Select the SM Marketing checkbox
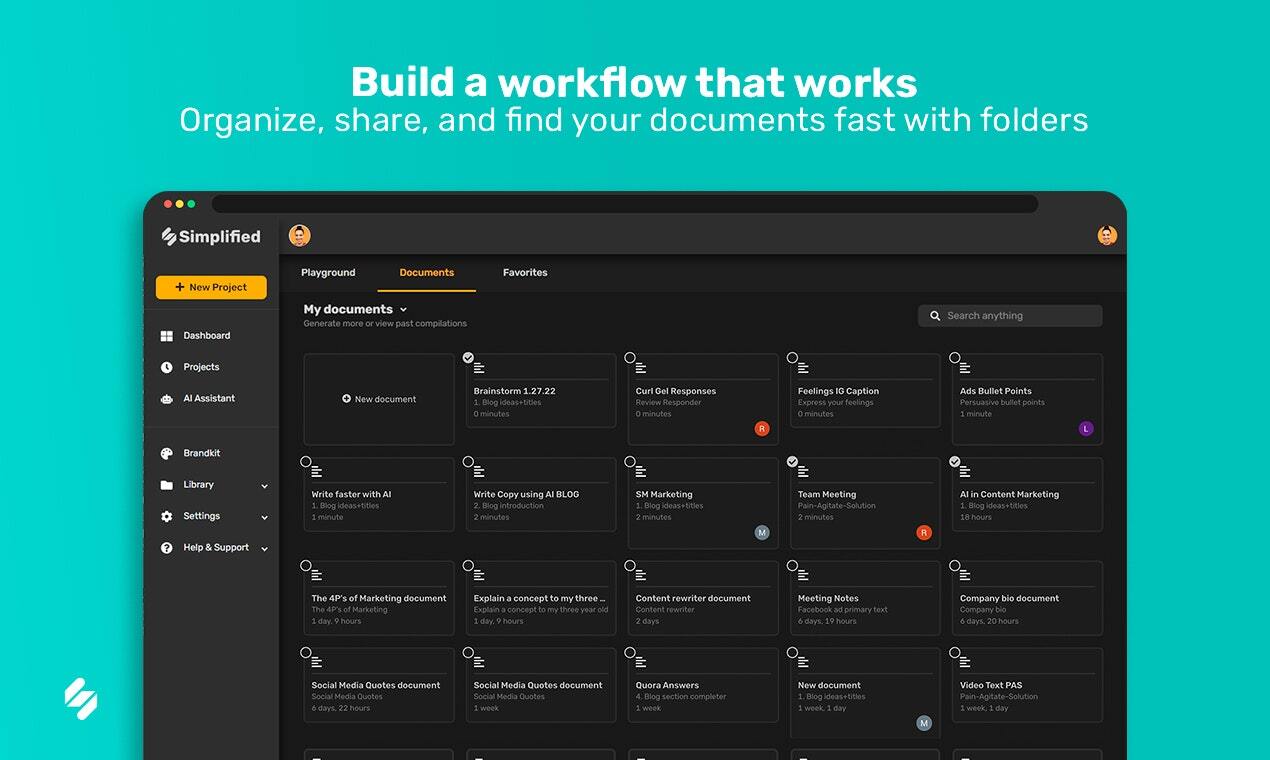This screenshot has width=1270, height=760. [630, 461]
